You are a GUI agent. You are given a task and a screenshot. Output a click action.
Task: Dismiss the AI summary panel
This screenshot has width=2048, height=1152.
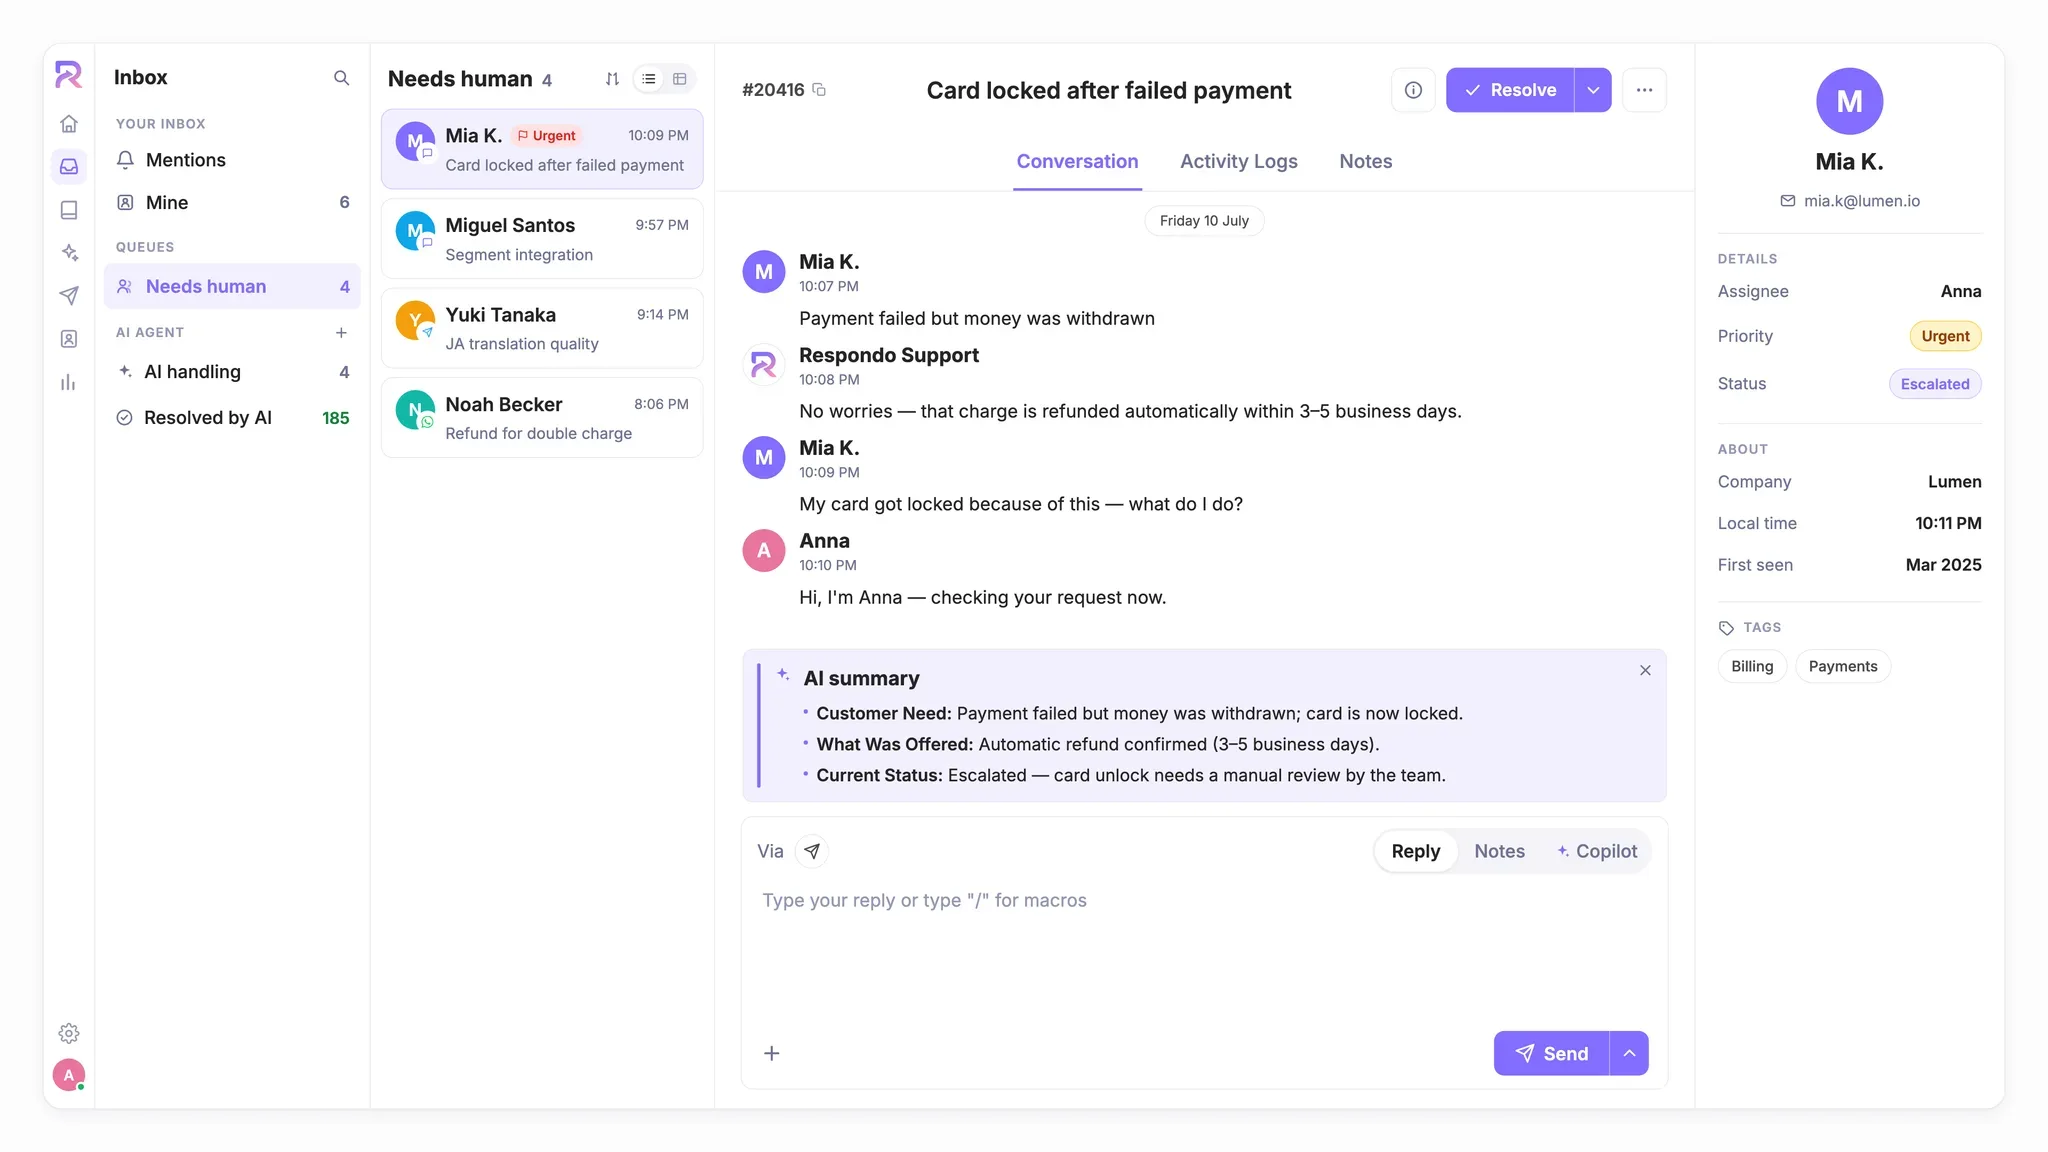click(1645, 670)
